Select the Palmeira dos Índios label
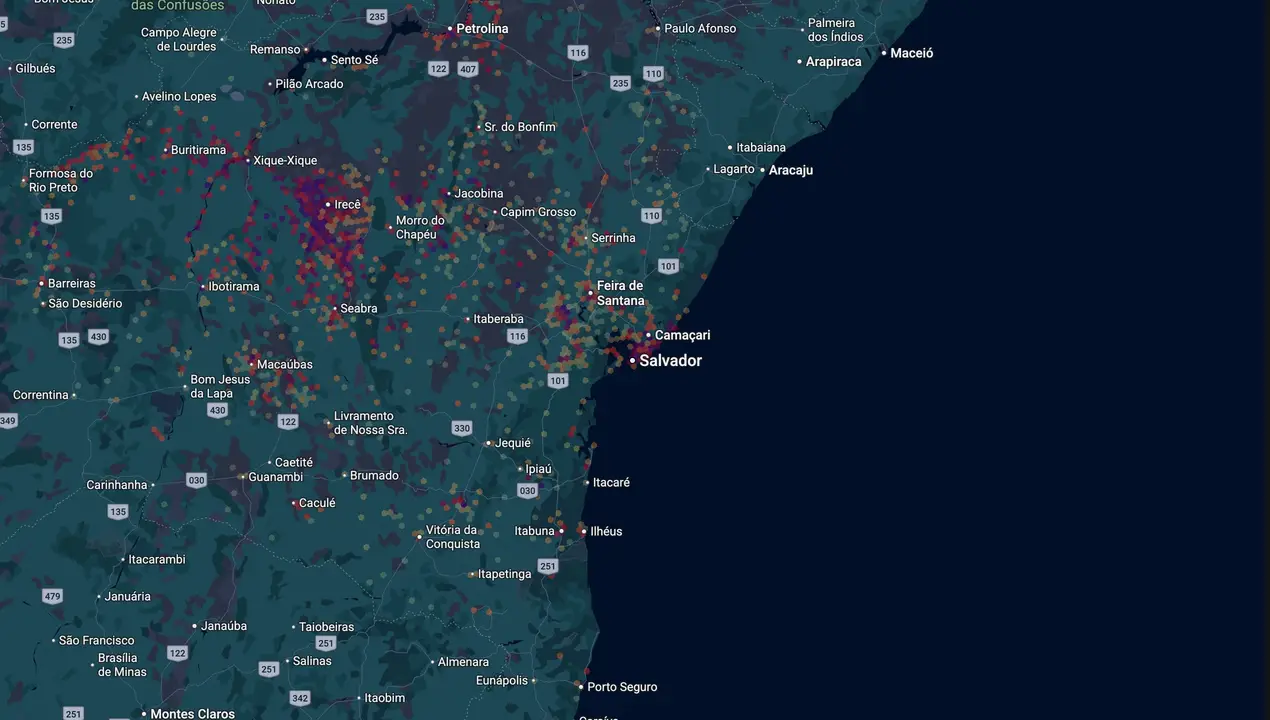 pos(835,30)
